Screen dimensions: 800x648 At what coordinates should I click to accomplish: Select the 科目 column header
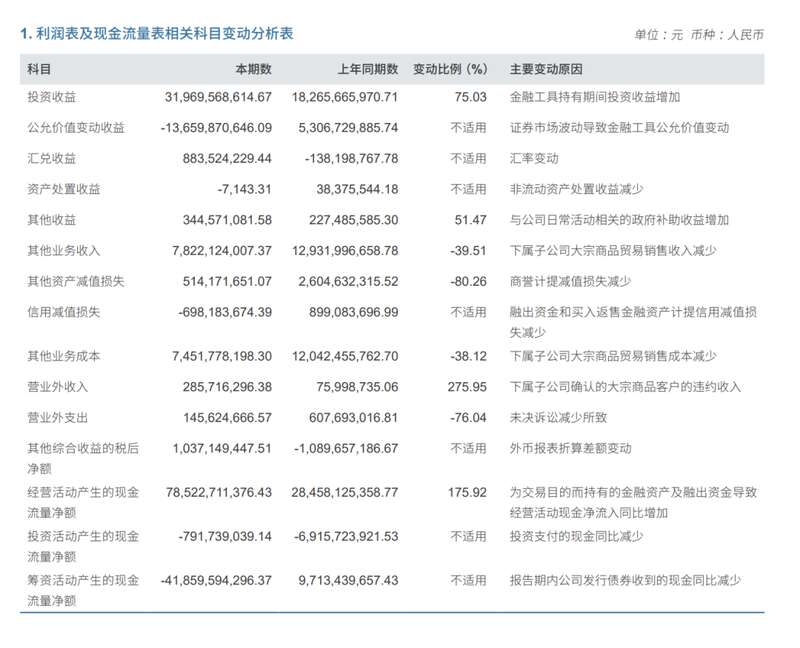(x=39, y=69)
